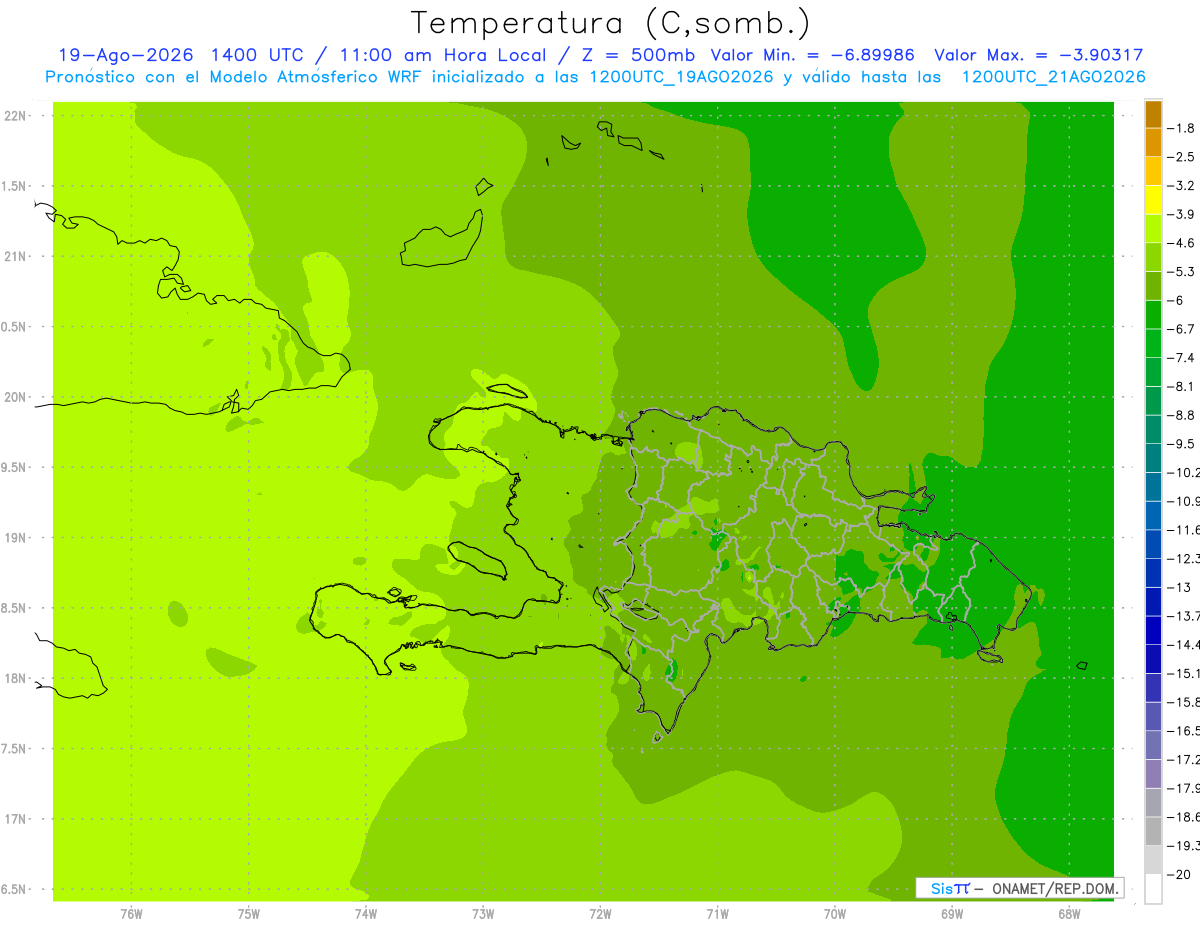The width and height of the screenshot is (1200, 927).
Task: Click the '21N' latitude label
Action: coord(16,257)
